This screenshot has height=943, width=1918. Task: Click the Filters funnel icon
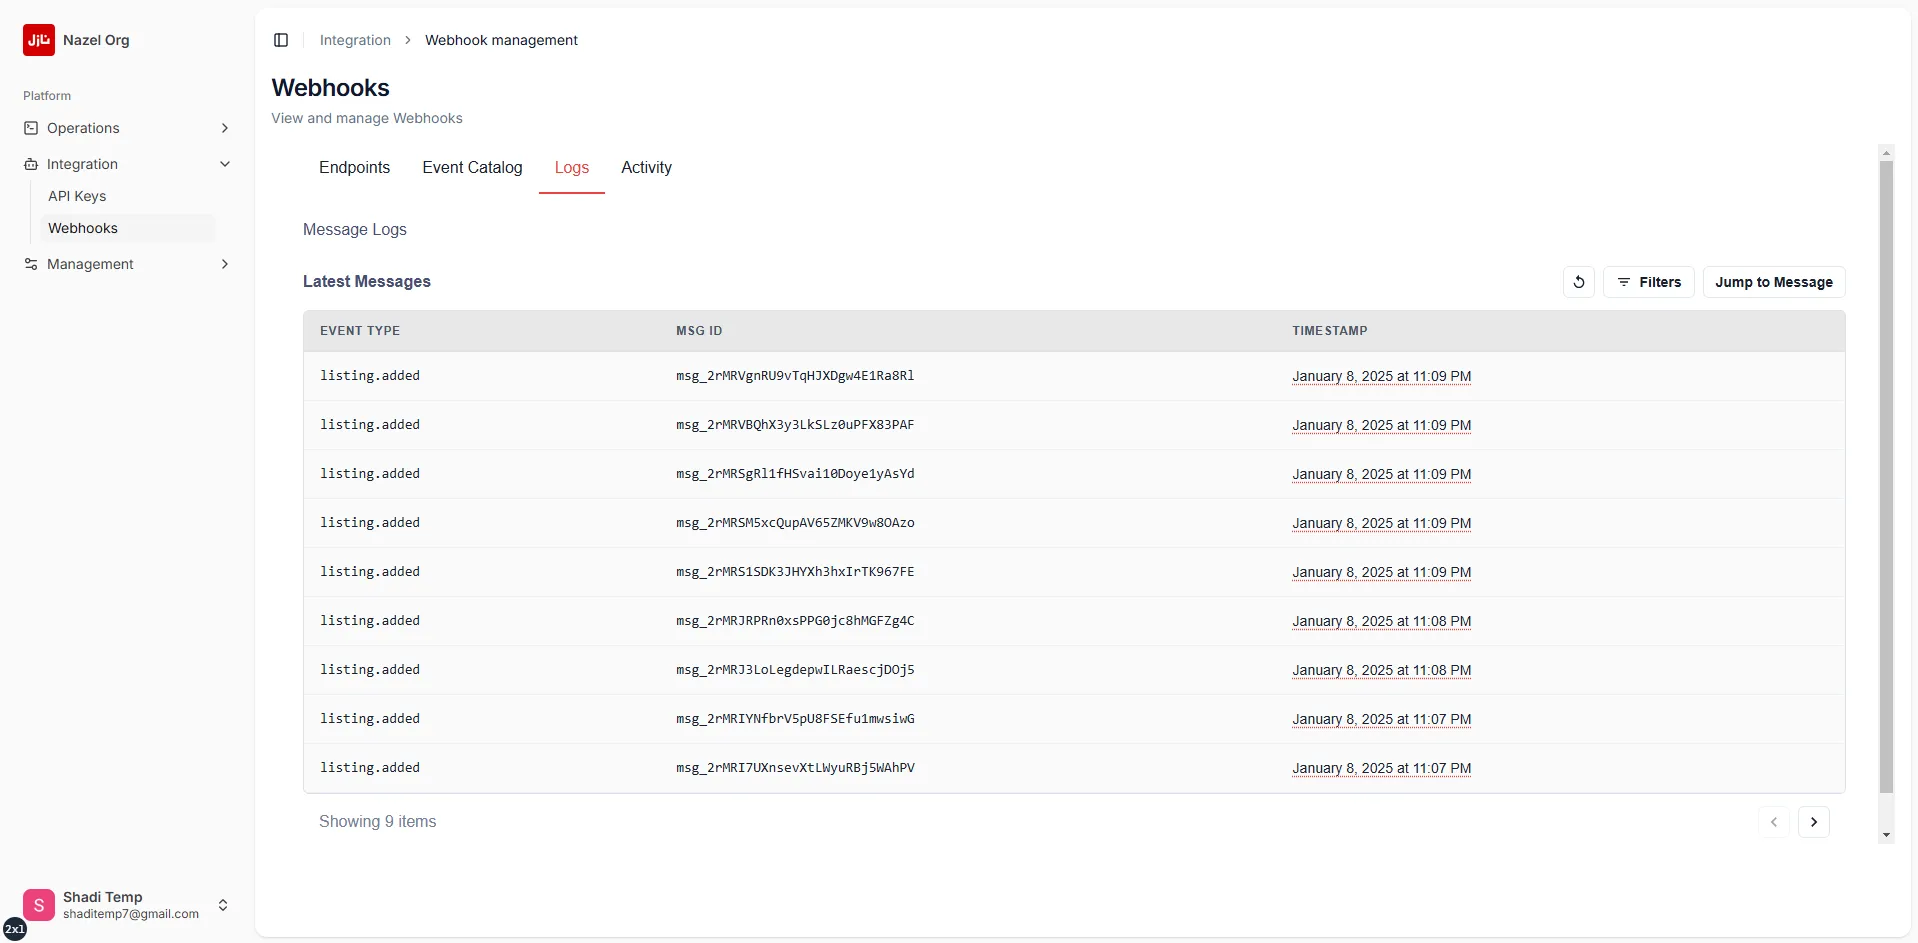1624,281
